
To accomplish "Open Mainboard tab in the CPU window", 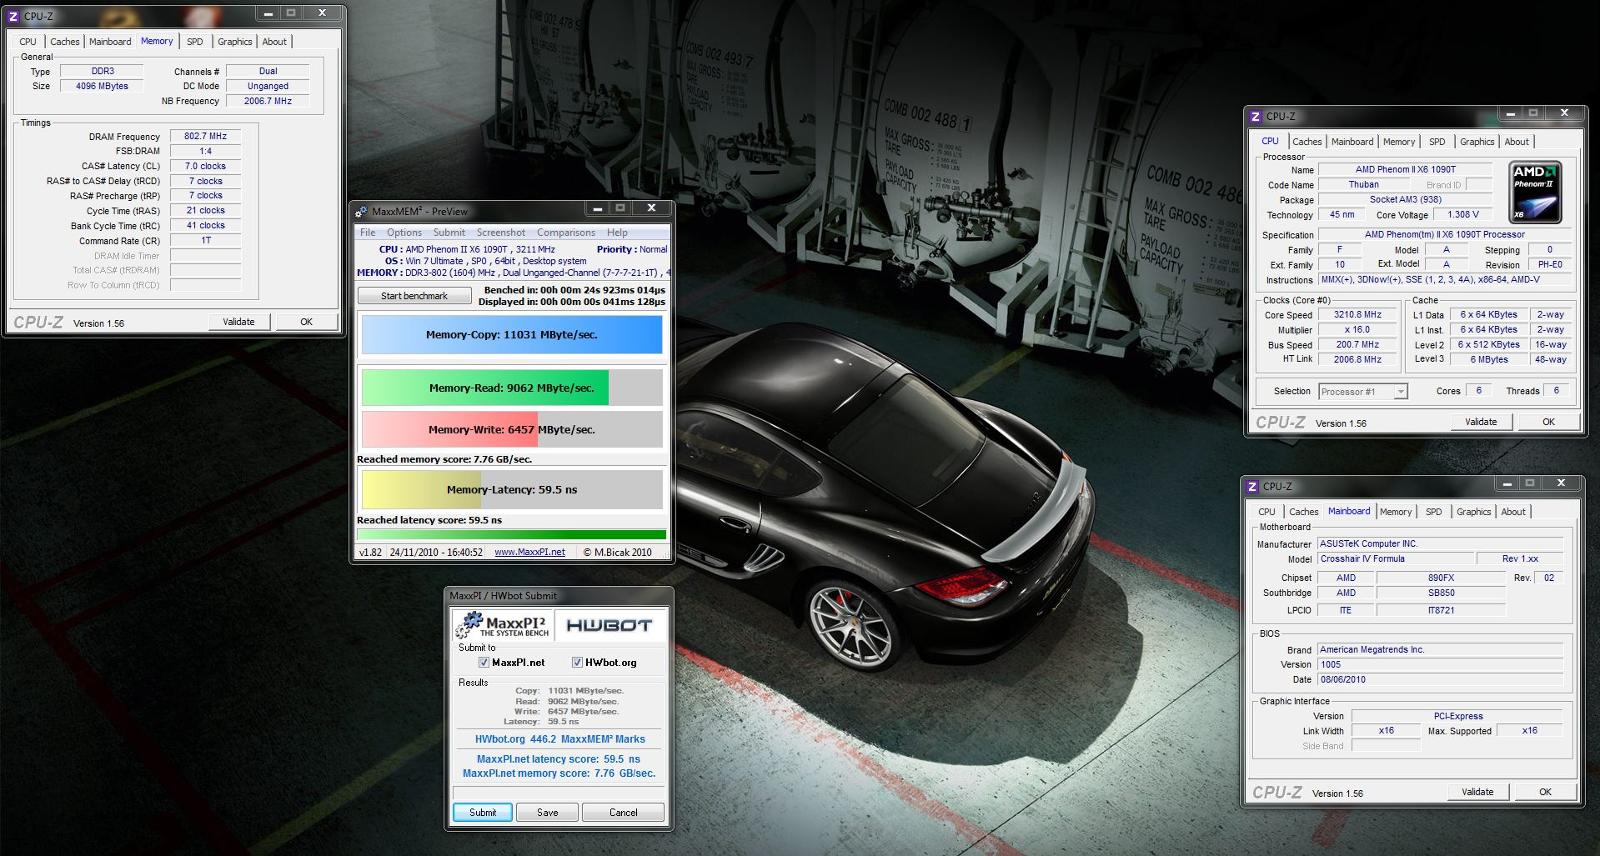I will point(1352,141).
